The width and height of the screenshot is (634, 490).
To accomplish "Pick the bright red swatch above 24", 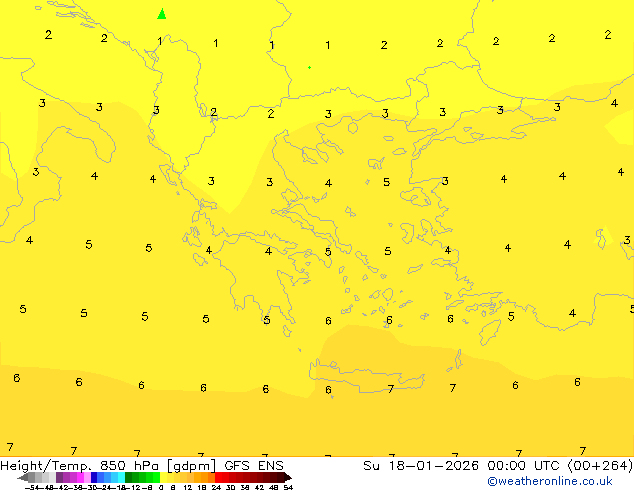I will pyautogui.click(x=218, y=477).
